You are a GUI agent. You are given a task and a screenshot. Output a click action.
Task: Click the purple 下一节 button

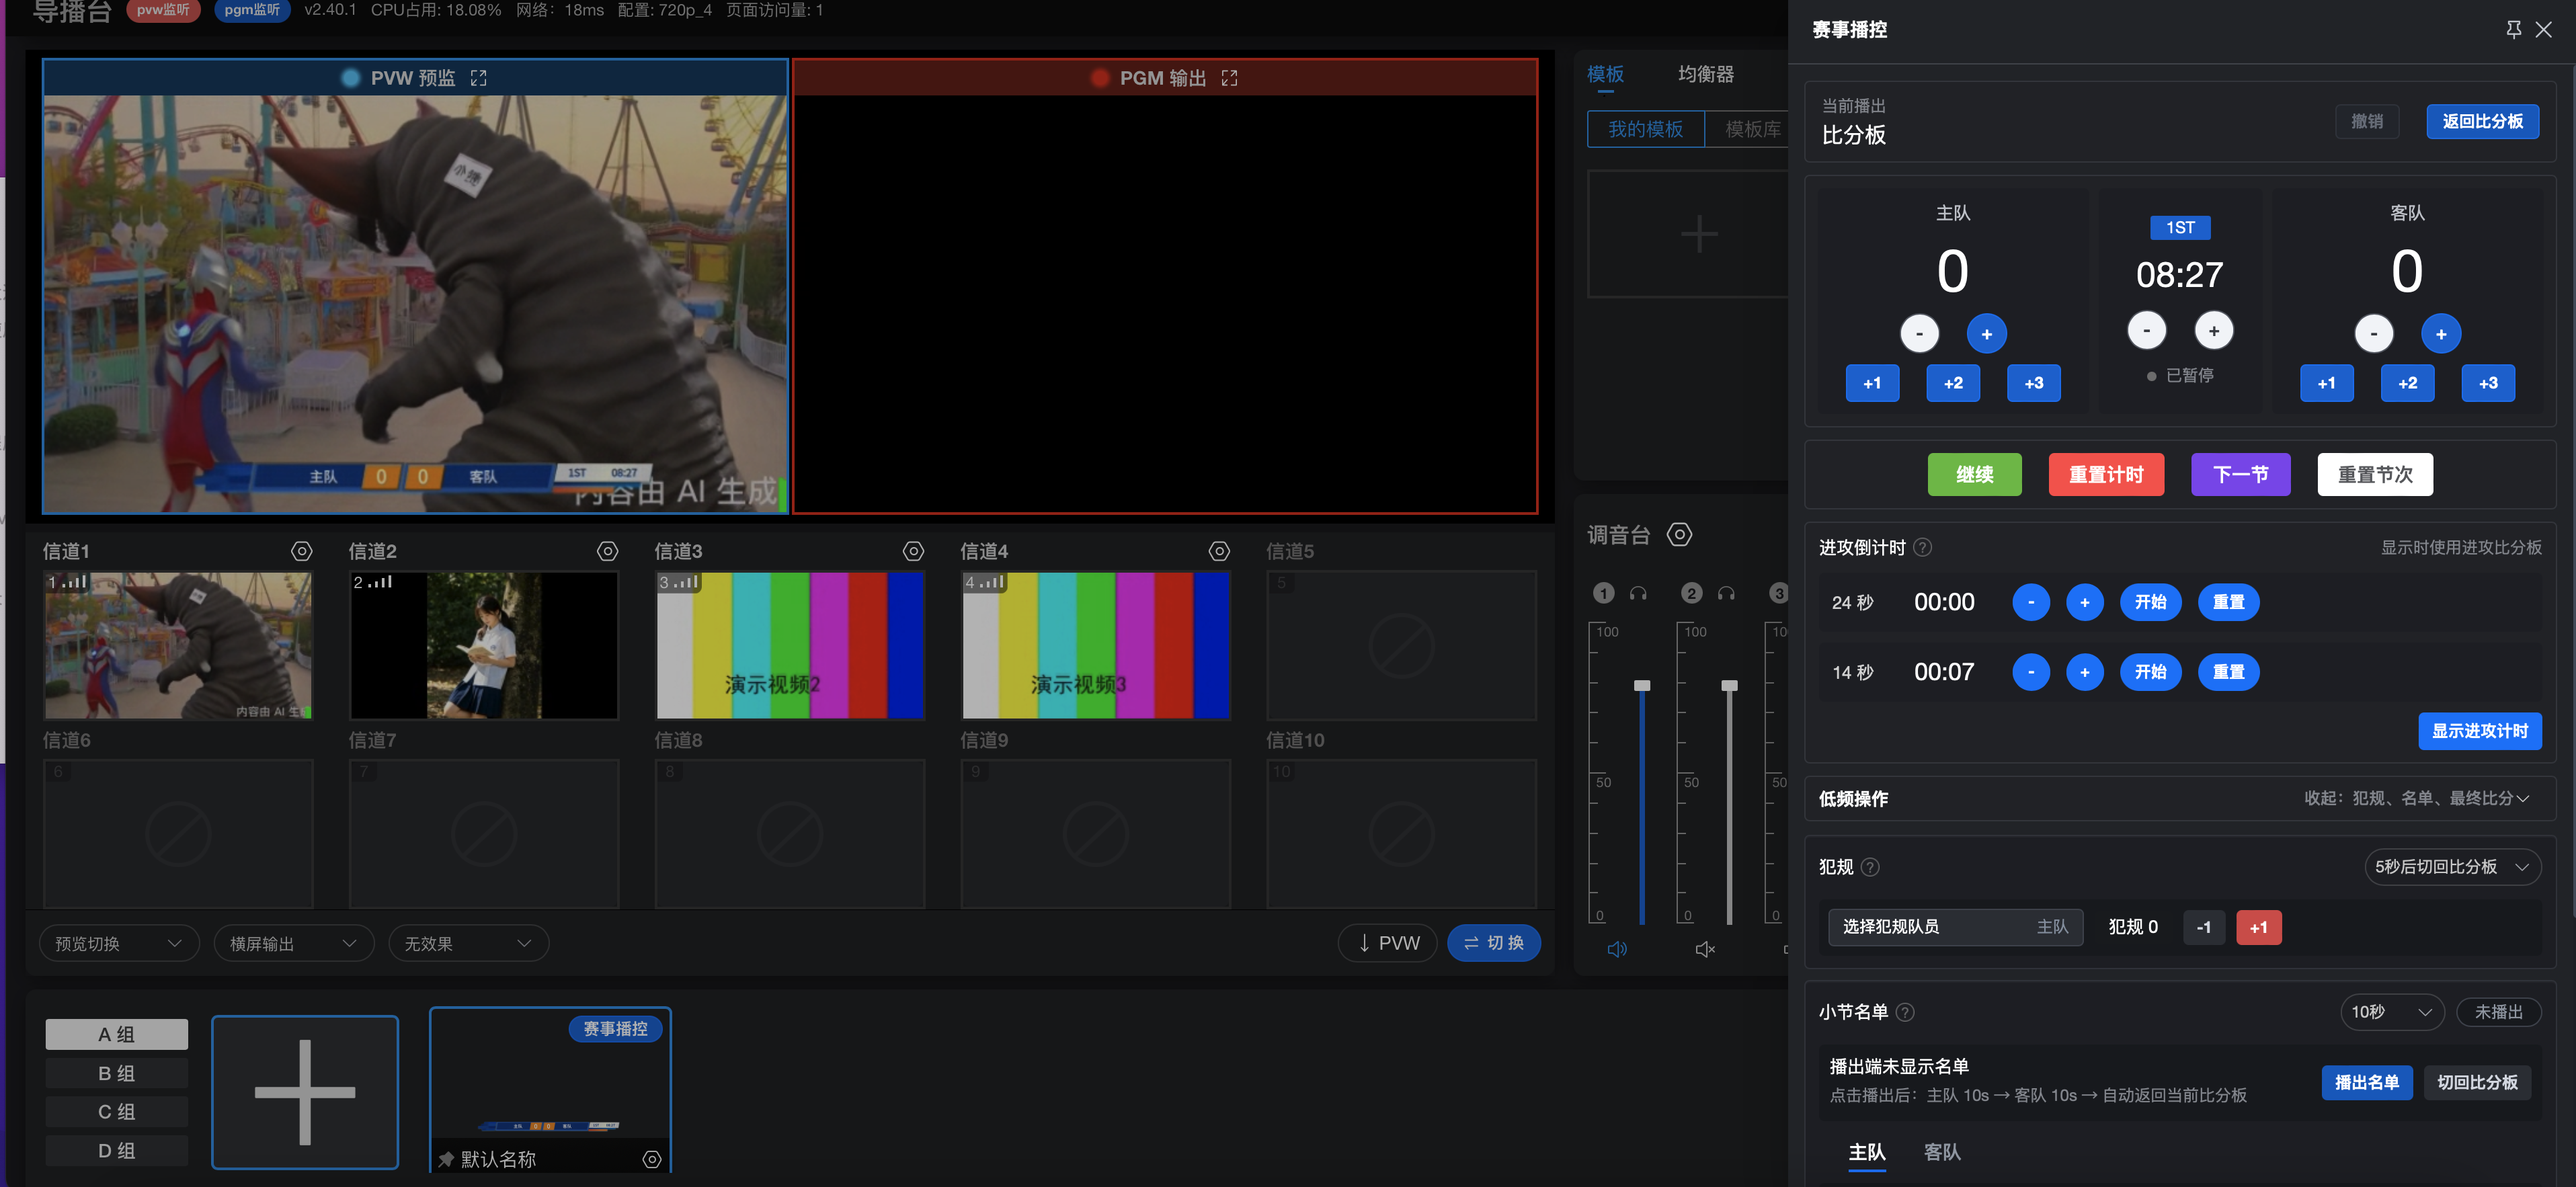coord(2240,474)
